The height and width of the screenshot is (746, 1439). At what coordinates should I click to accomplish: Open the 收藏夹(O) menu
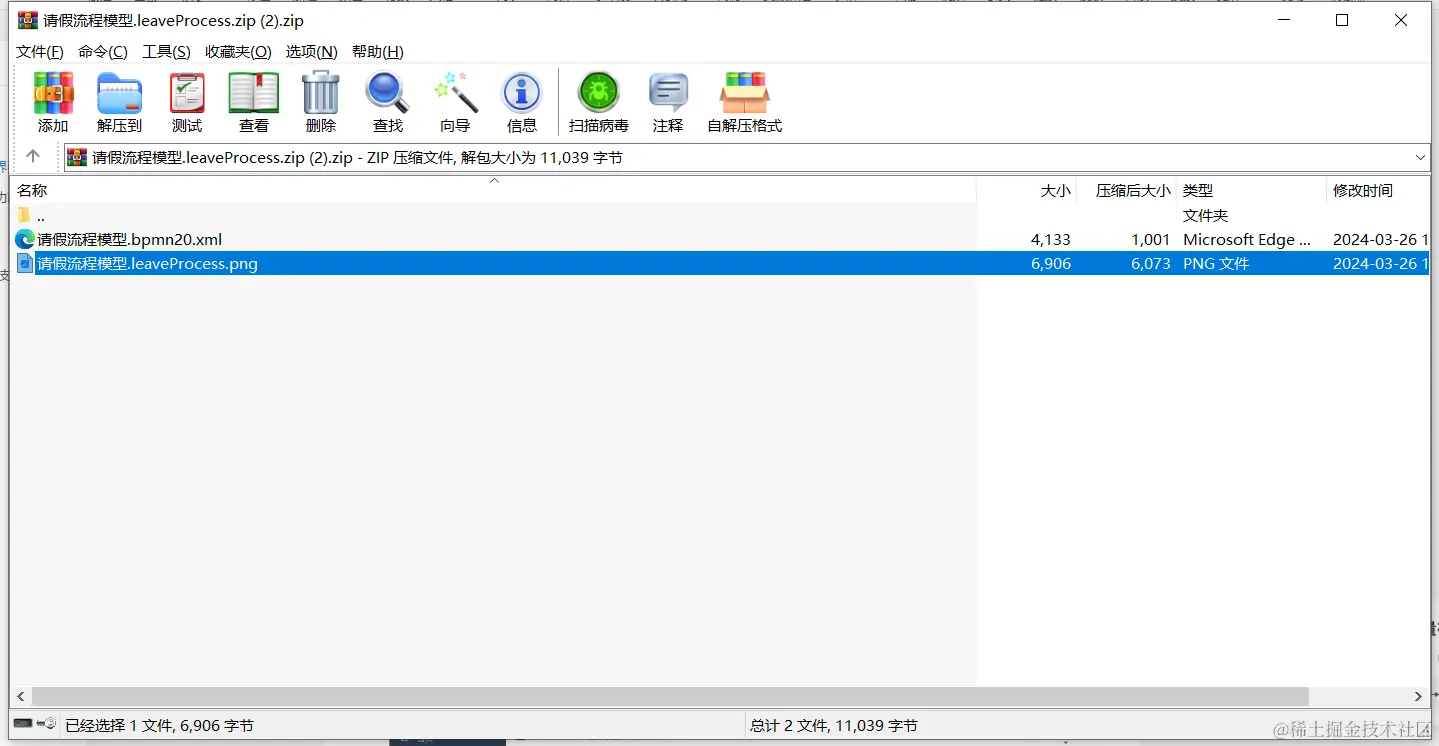(238, 52)
